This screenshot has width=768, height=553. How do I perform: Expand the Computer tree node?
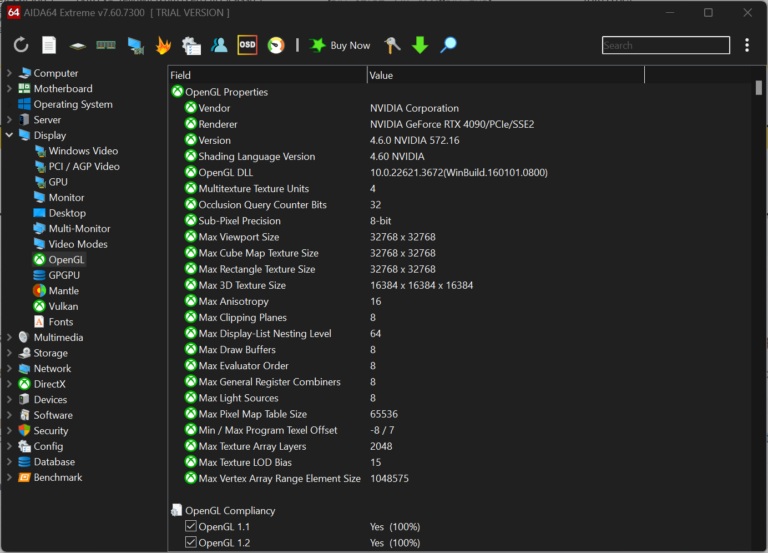click(x=9, y=73)
